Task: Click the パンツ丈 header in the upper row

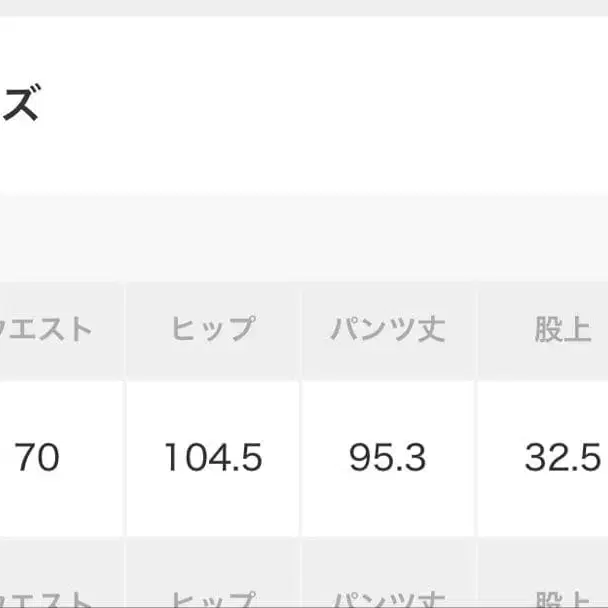Action: click(387, 330)
